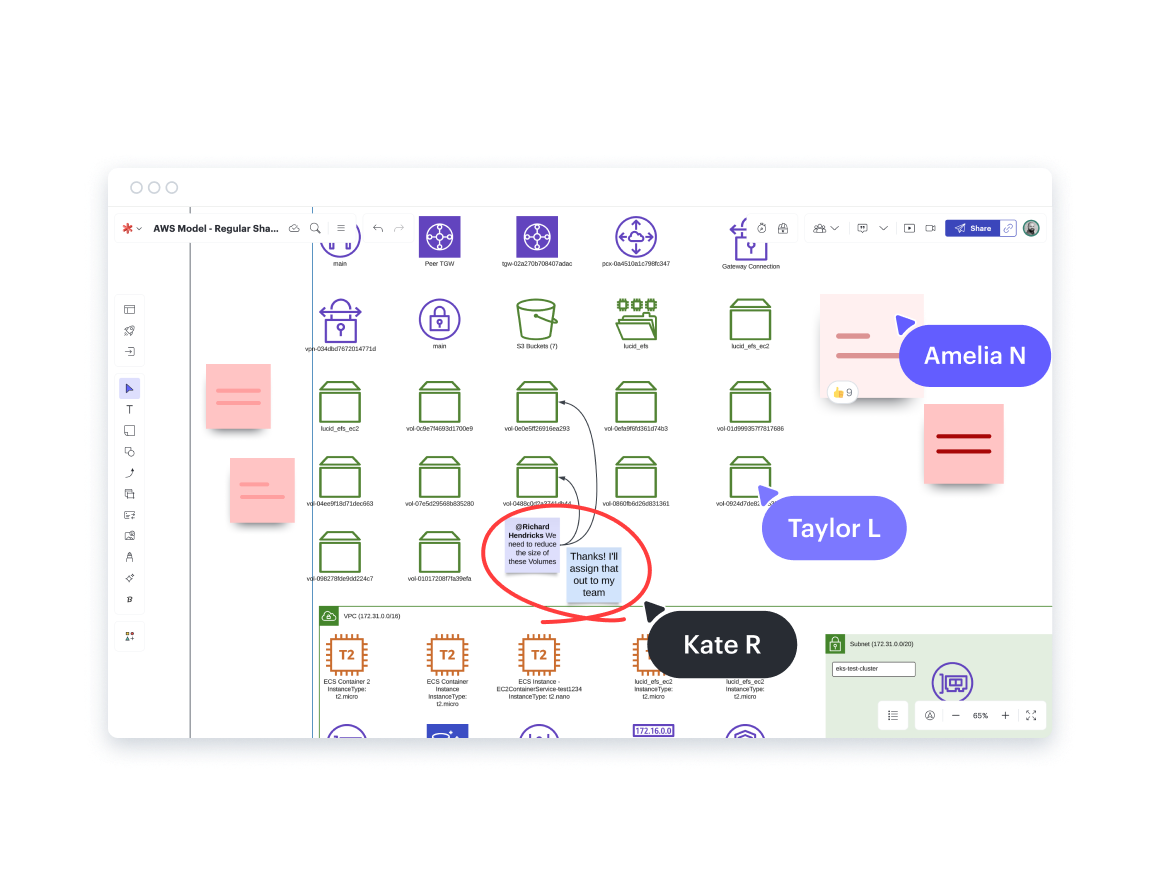Open your account menu via the avatar
Screen dimensions: 1160x870
[x=1031, y=228]
